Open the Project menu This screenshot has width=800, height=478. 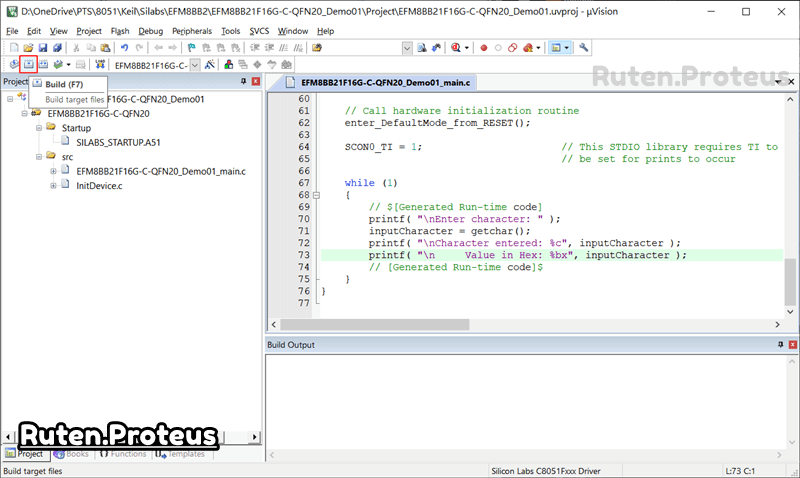[89, 31]
